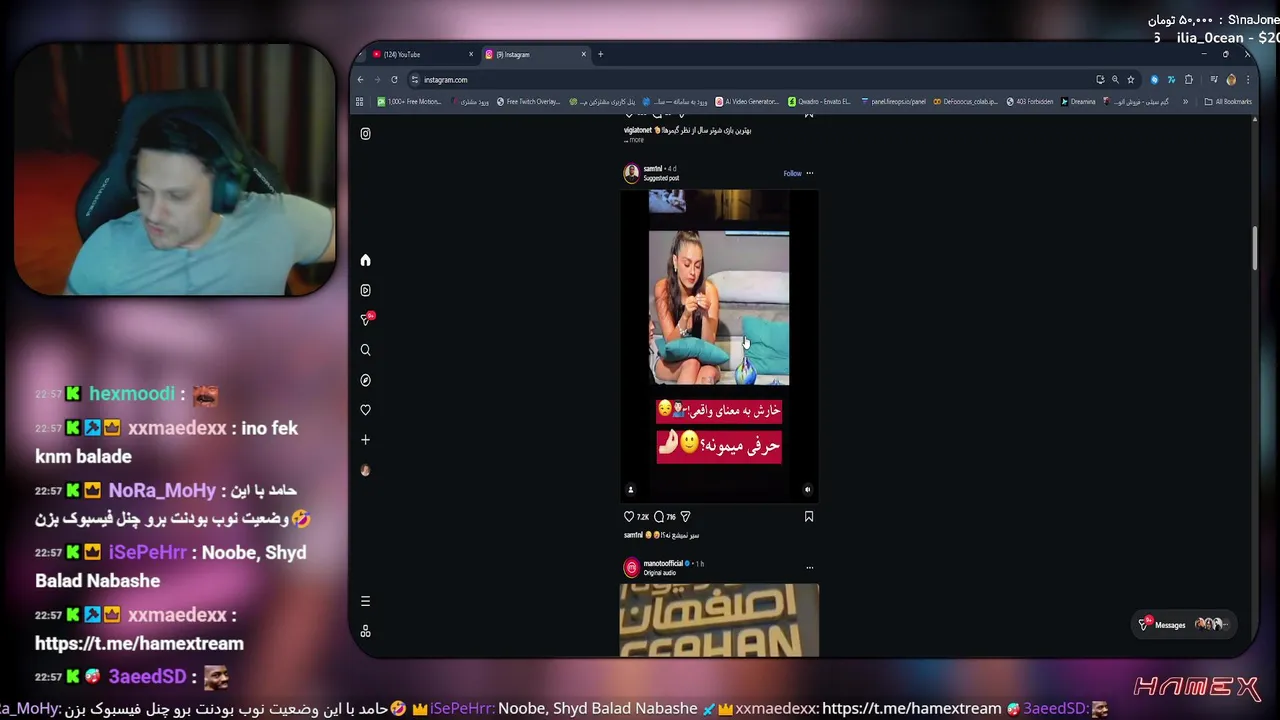Like the samtnl post heart icon
The image size is (1280, 720).
[629, 517]
